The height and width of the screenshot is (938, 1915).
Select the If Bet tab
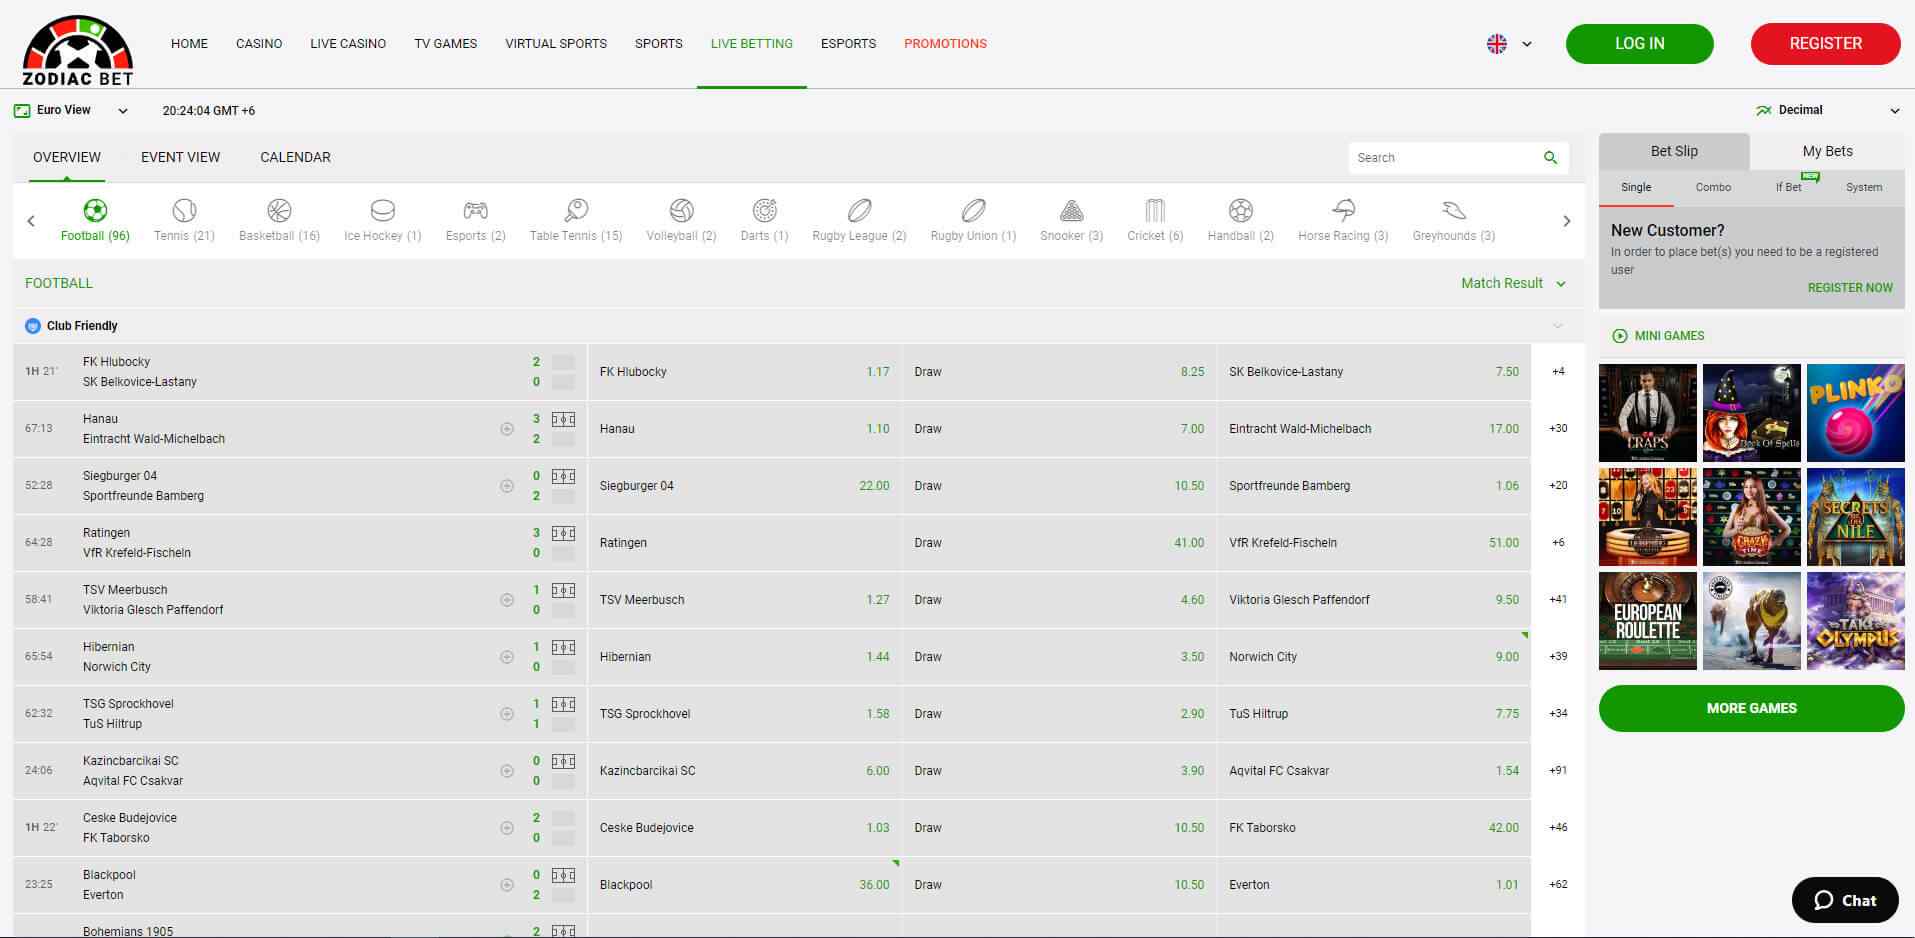(1788, 187)
